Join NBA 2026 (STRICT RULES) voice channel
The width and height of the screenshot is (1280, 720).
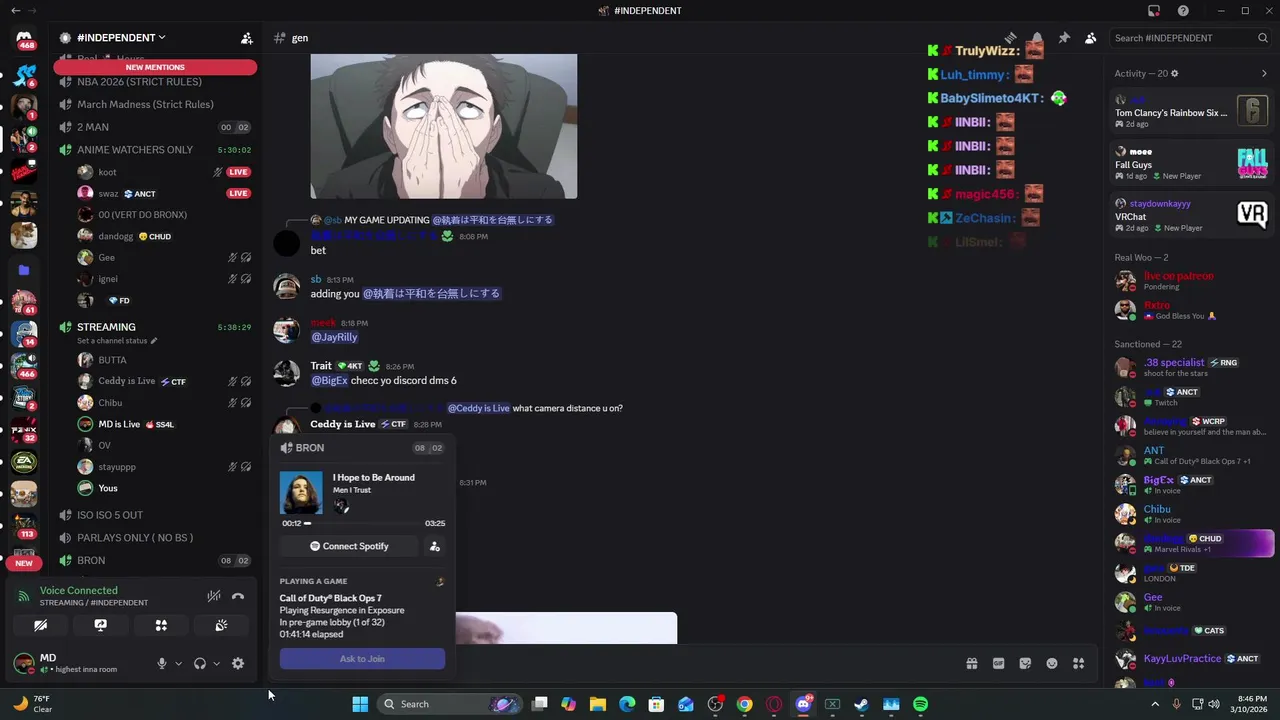[x=155, y=82]
